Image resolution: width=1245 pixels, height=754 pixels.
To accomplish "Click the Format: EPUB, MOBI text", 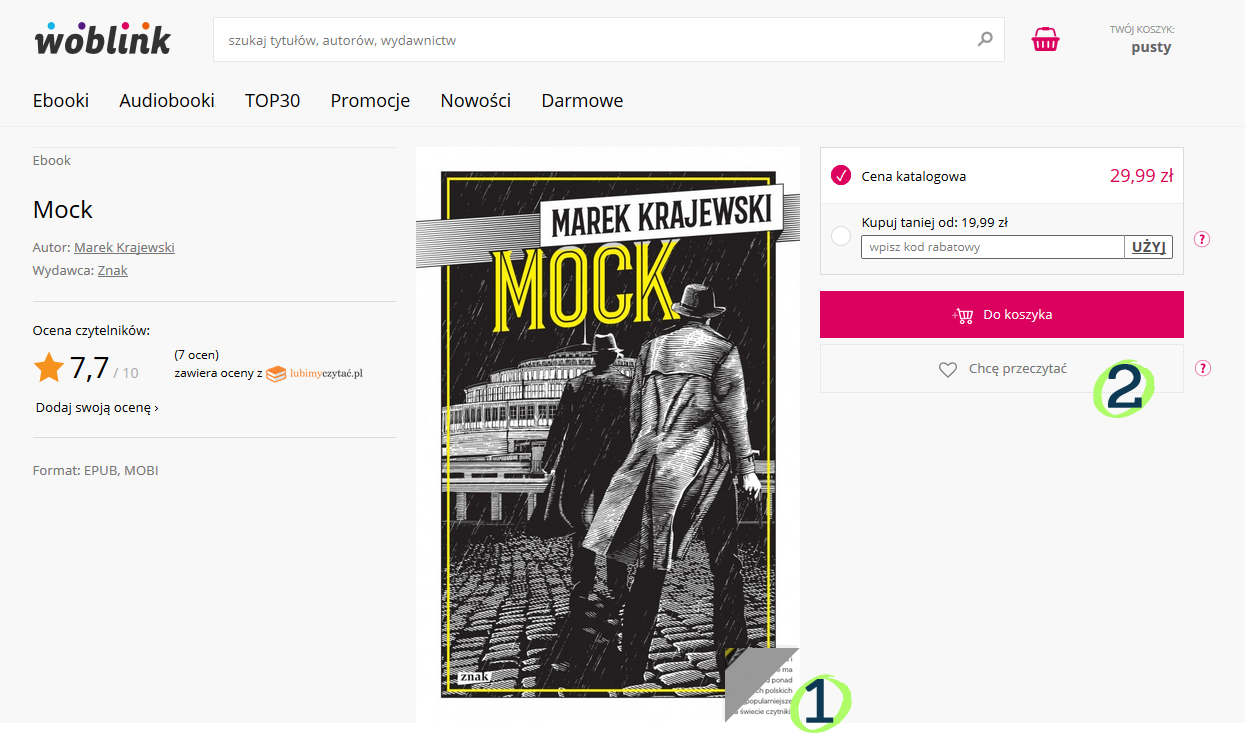I will 96,470.
